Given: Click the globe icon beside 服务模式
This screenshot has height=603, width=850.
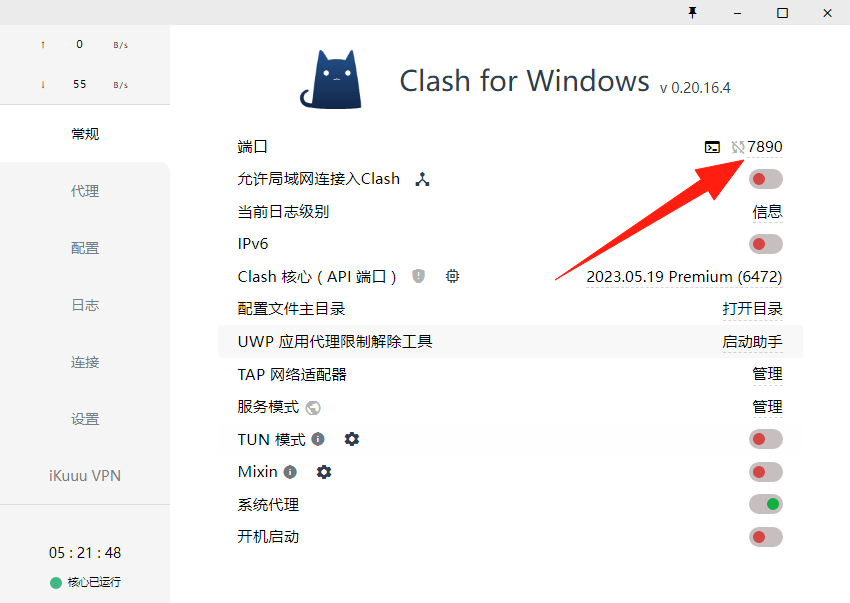Looking at the screenshot, I should point(313,407).
